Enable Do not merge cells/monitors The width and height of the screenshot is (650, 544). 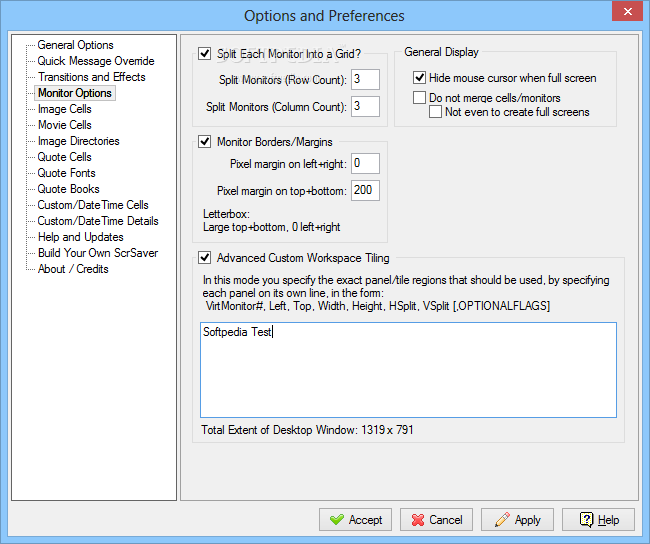point(419,97)
